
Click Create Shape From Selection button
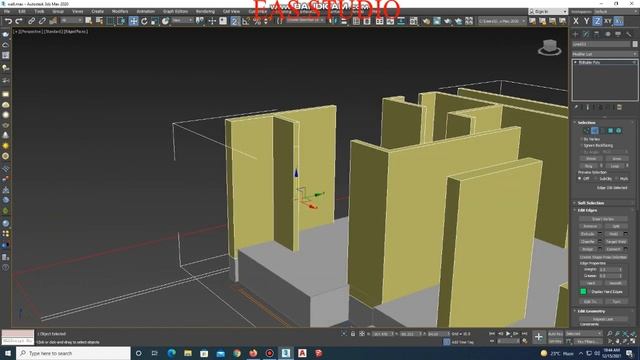pos(603,257)
